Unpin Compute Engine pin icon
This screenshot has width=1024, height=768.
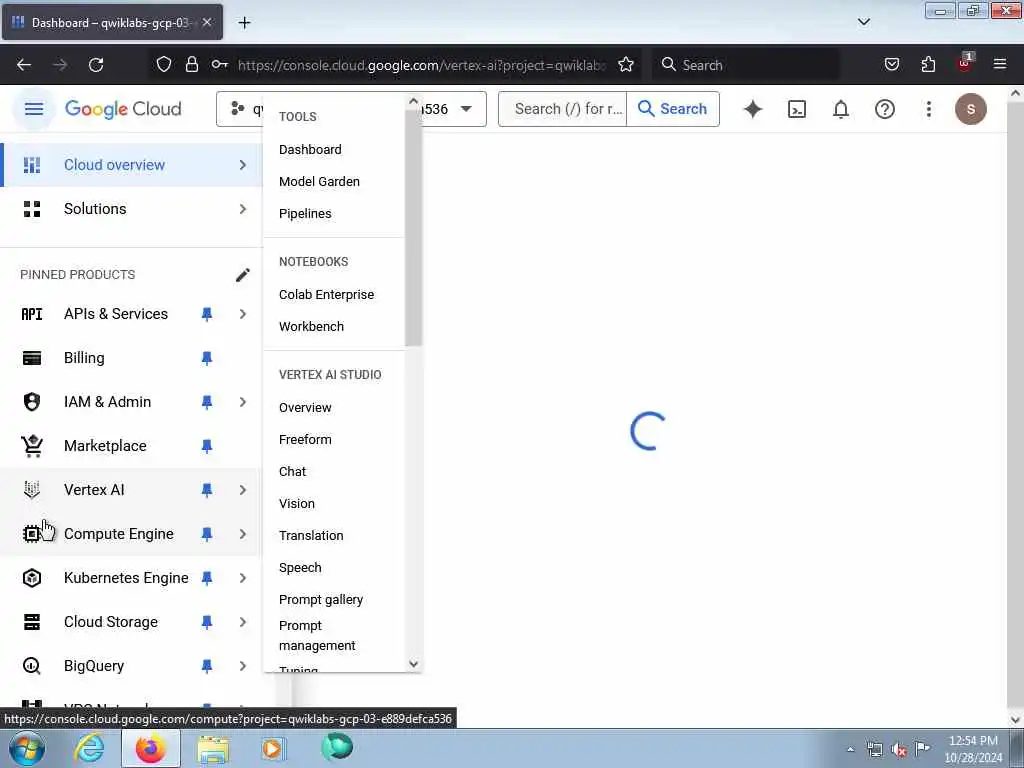(206, 534)
